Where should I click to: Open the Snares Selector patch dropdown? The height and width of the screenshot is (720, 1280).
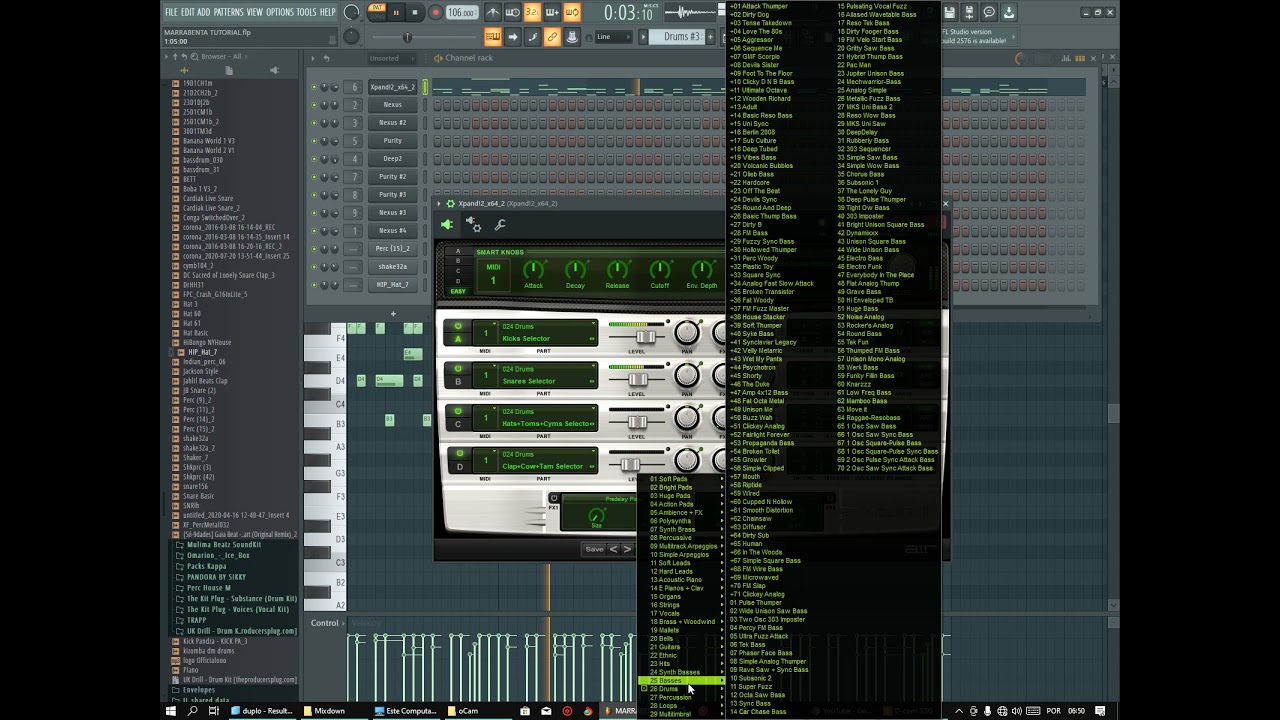click(x=546, y=381)
